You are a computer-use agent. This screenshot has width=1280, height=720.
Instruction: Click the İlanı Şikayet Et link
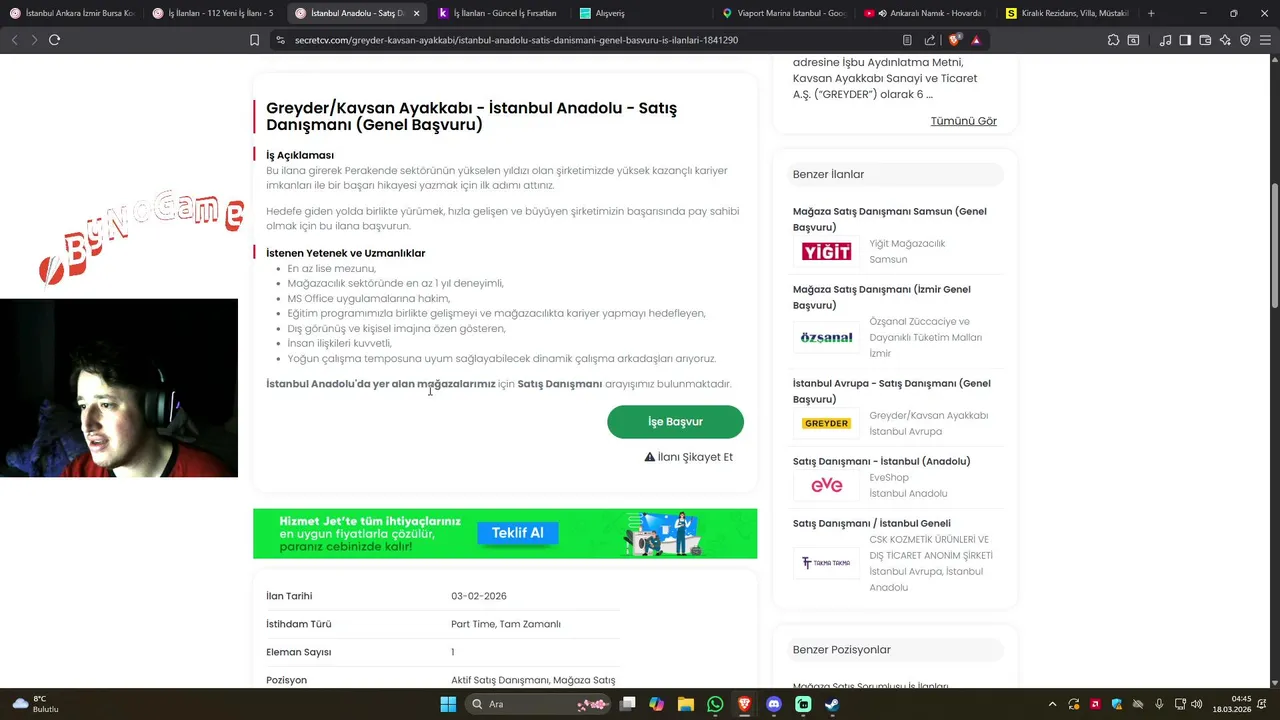688,457
